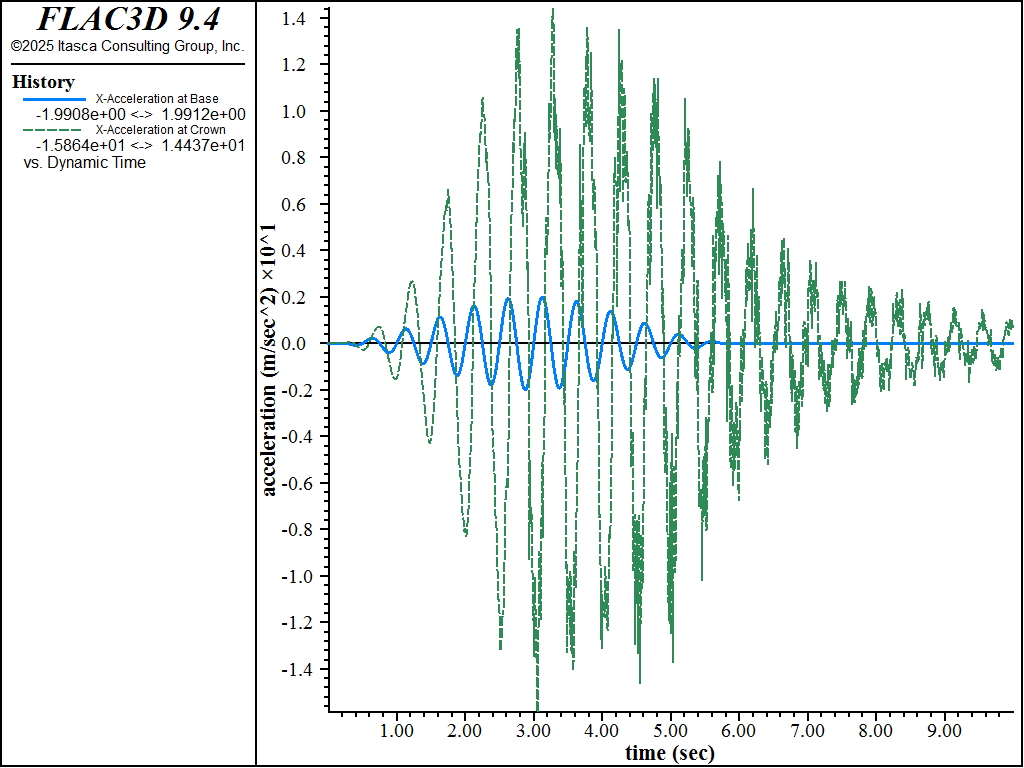This screenshot has width=1024, height=768.
Task: Click the vs. Dynamic Time legend text
Action: (x=84, y=162)
